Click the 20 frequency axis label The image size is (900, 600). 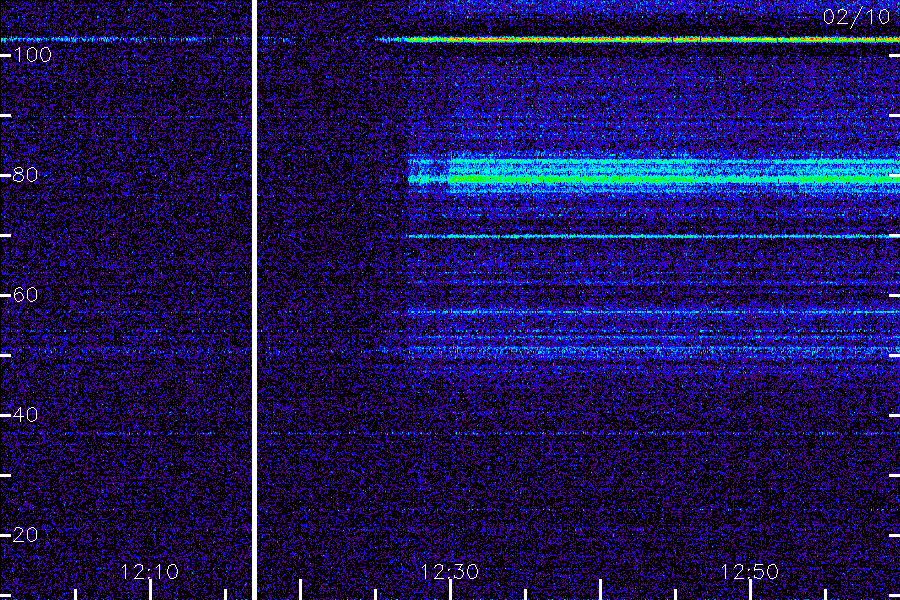coord(25,535)
